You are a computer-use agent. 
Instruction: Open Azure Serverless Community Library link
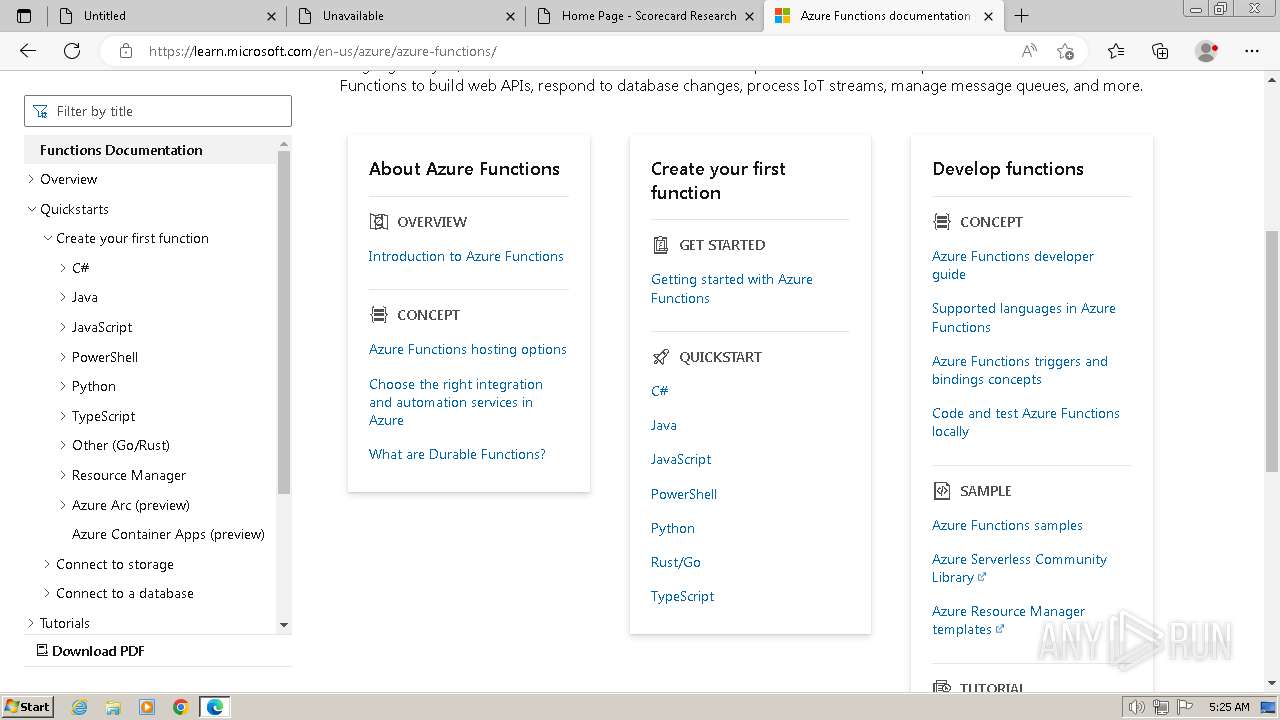1019,568
